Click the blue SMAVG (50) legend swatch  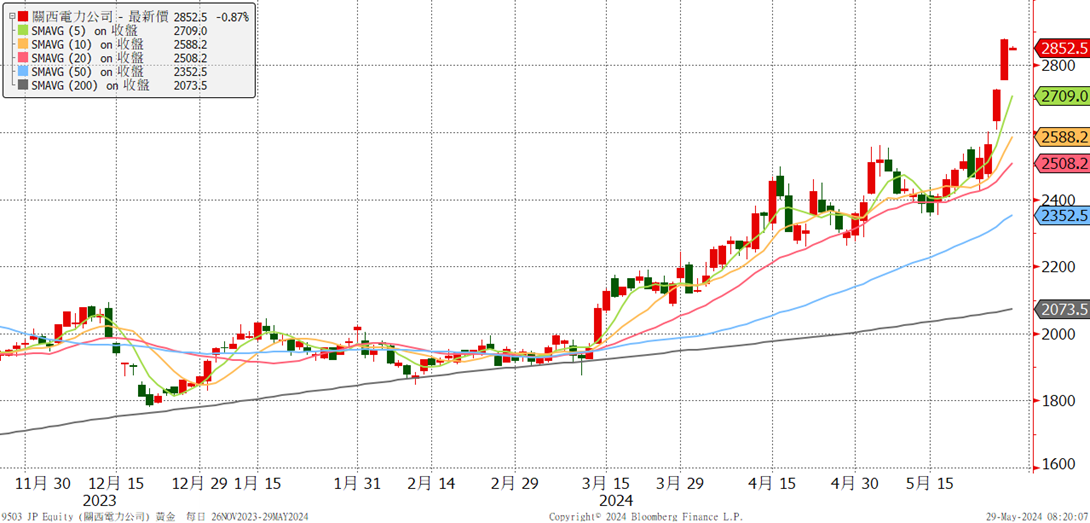click(24, 72)
